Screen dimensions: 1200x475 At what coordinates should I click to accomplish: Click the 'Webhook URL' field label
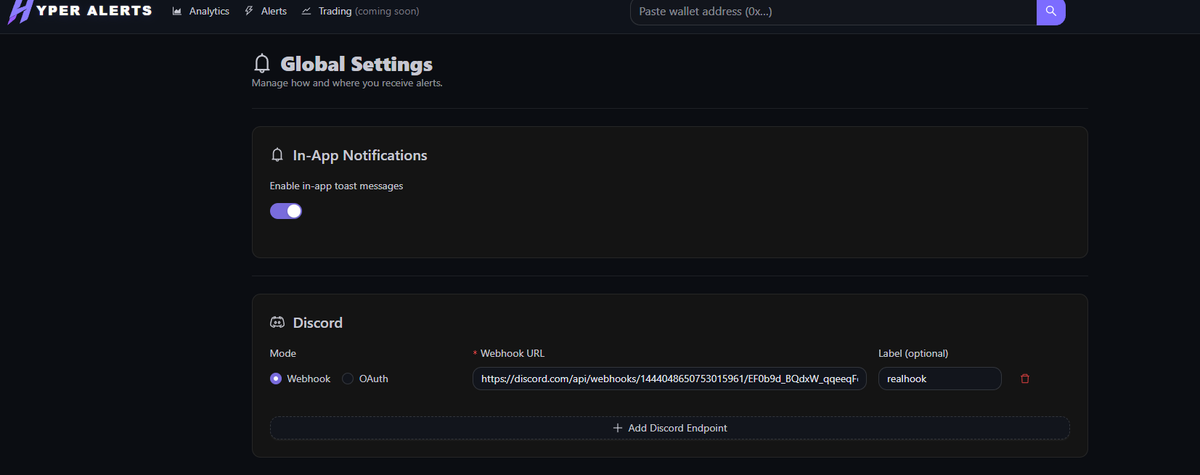(x=512, y=353)
